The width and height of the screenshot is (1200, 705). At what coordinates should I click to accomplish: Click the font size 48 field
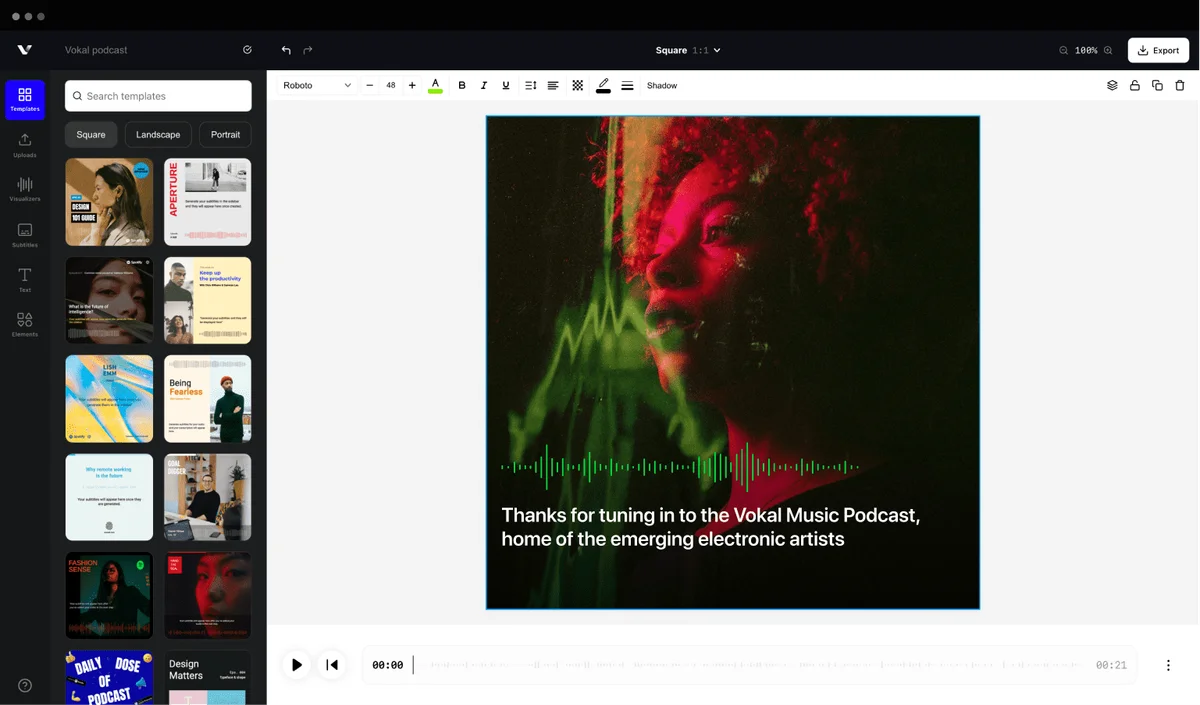click(x=391, y=86)
